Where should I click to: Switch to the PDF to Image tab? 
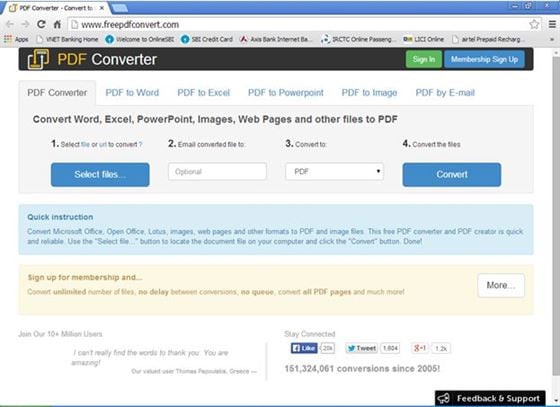[369, 93]
